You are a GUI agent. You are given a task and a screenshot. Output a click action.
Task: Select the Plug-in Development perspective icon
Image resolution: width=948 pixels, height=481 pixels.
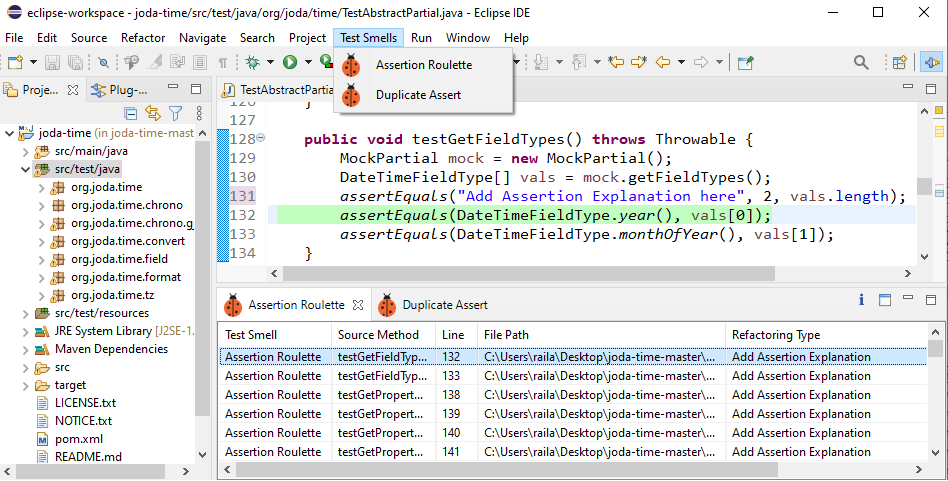point(932,62)
